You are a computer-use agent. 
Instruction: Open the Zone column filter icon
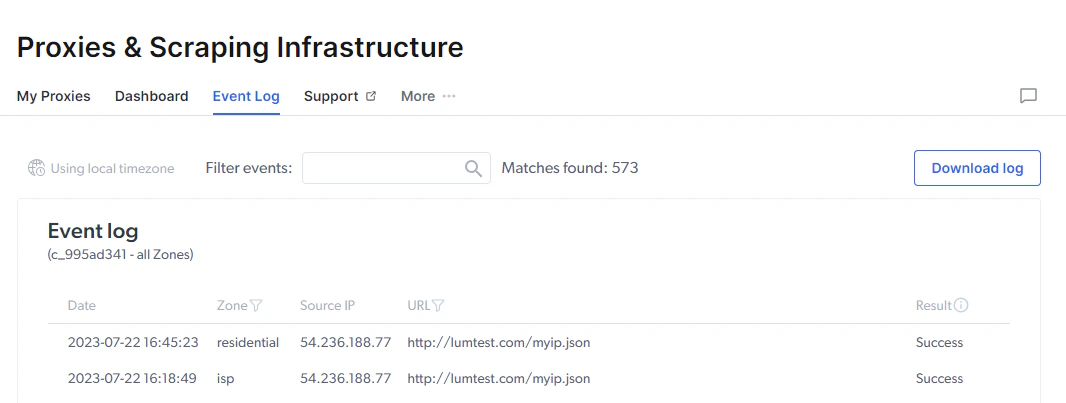click(256, 306)
